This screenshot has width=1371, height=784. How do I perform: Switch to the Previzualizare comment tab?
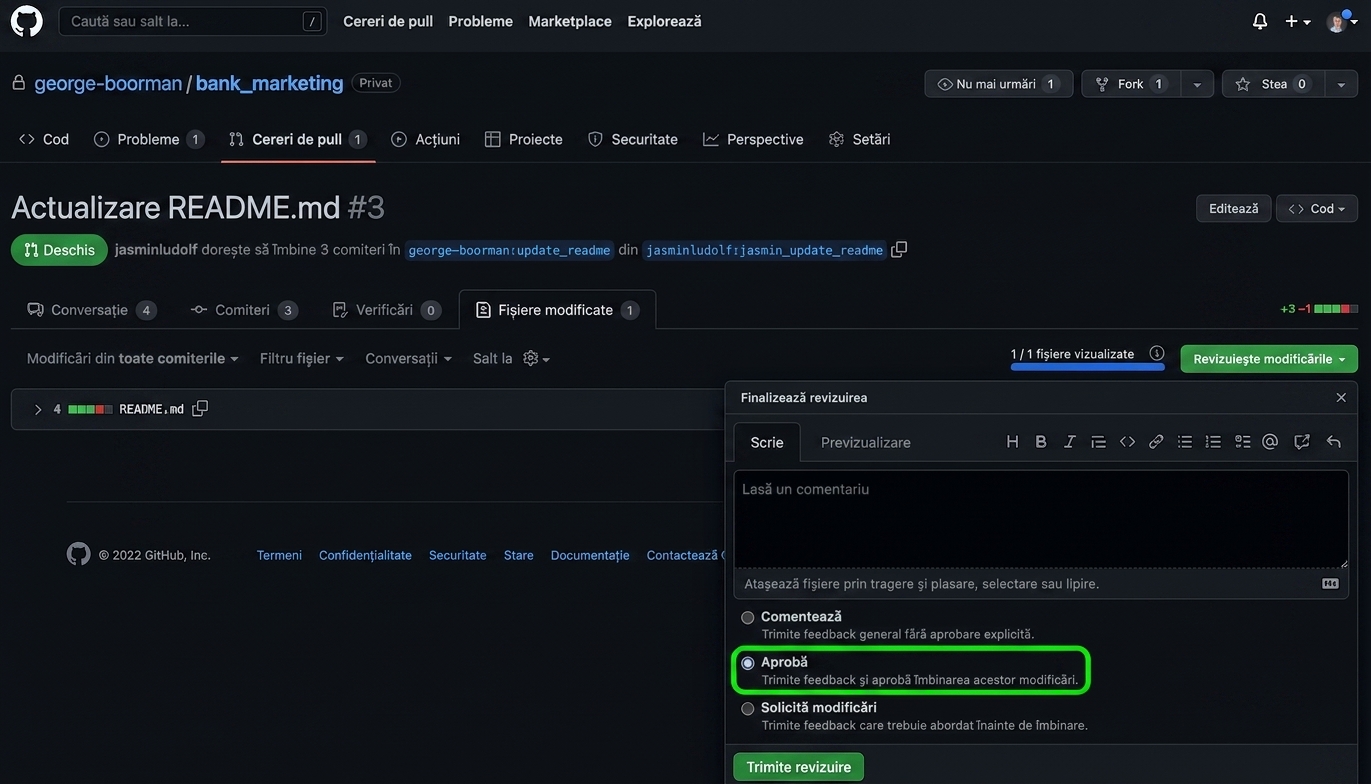coord(866,442)
